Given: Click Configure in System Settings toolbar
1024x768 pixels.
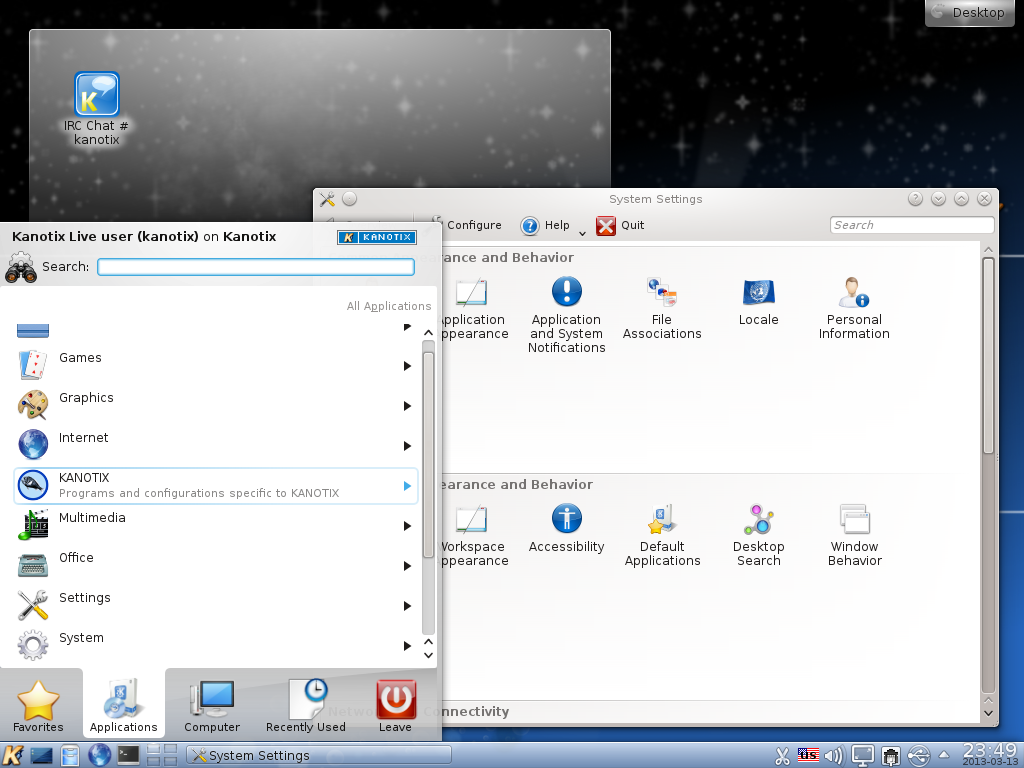Looking at the screenshot, I should pyautogui.click(x=466, y=225).
